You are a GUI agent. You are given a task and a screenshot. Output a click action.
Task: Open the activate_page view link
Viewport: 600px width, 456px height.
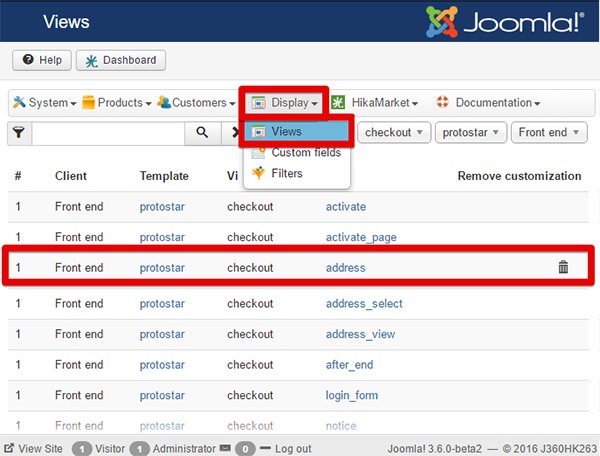tap(361, 237)
